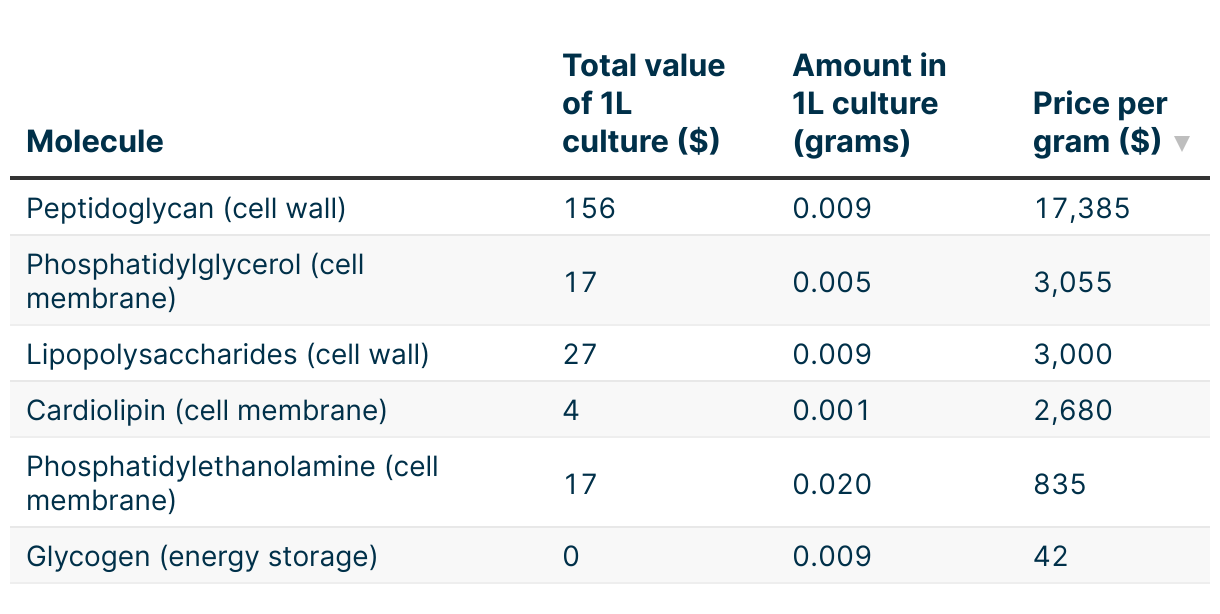
Task: Sort by Total value of 1L culture header
Action: pos(643,104)
